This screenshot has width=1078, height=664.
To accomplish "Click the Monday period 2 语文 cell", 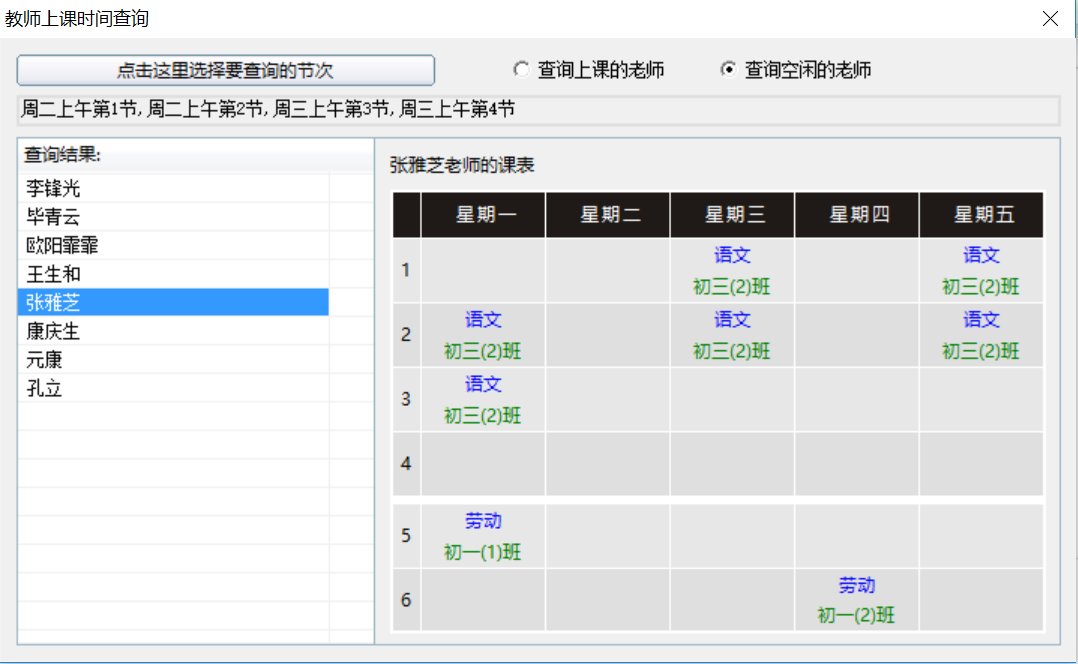I will click(x=483, y=335).
